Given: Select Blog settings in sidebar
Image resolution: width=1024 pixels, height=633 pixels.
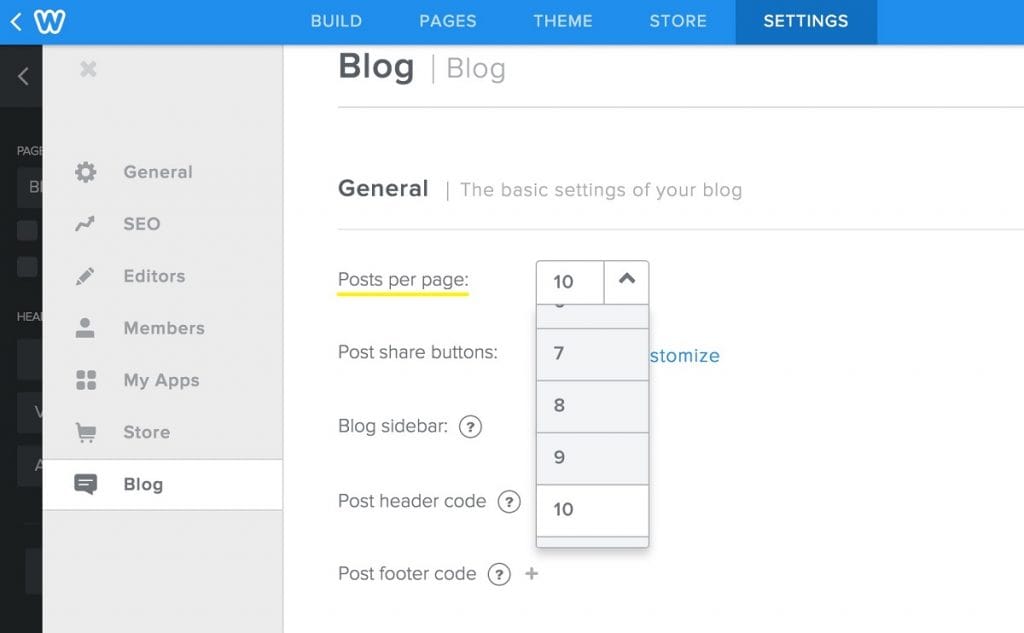Looking at the screenshot, I should pos(163,485).
